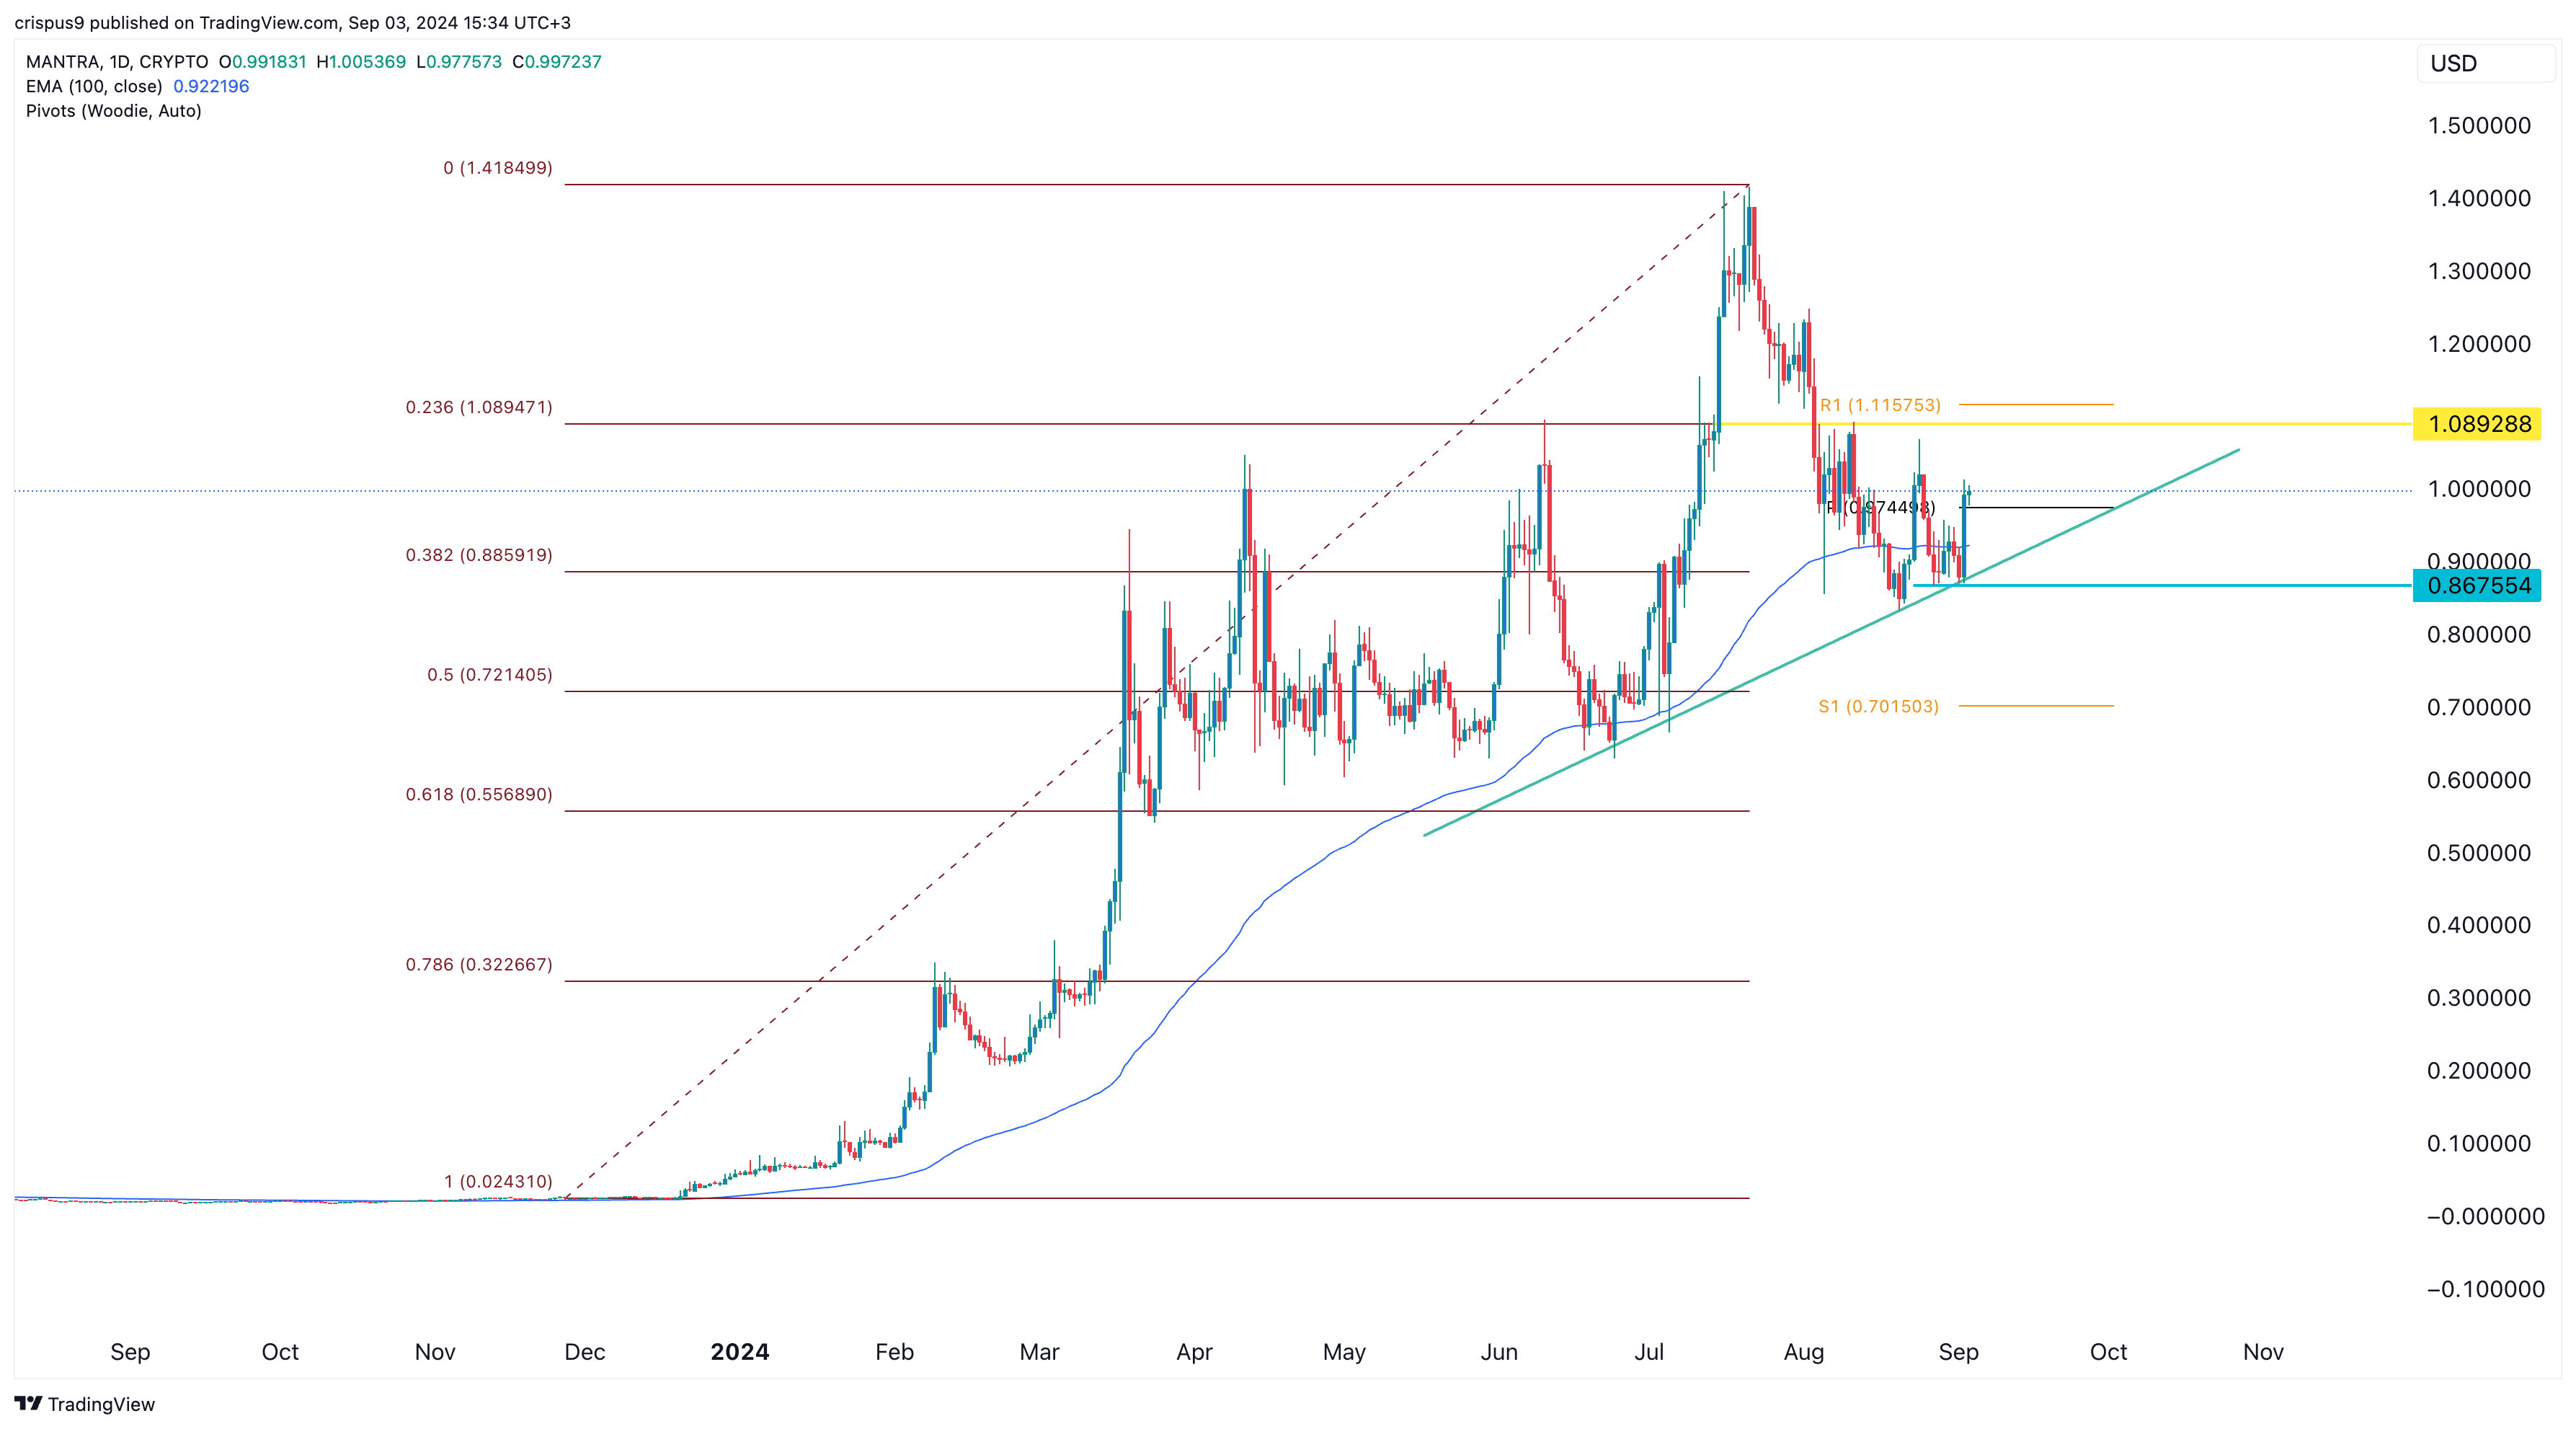Click the open value O0.991831
The image size is (2576, 1429).
click(x=263, y=61)
